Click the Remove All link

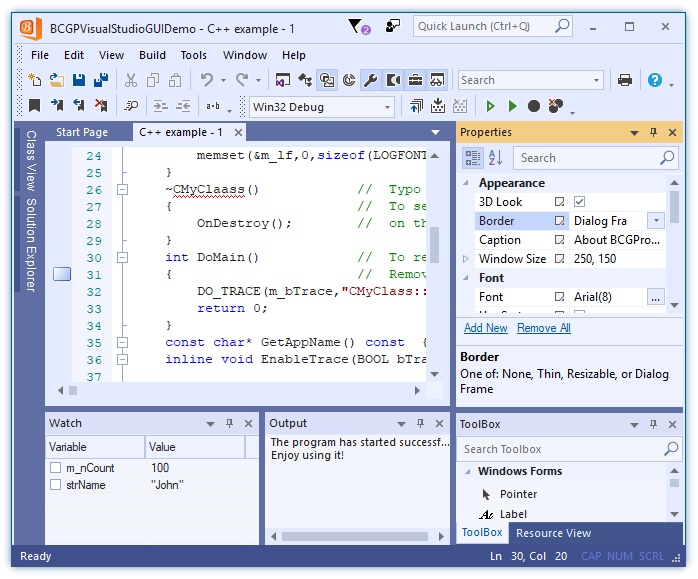coord(544,328)
